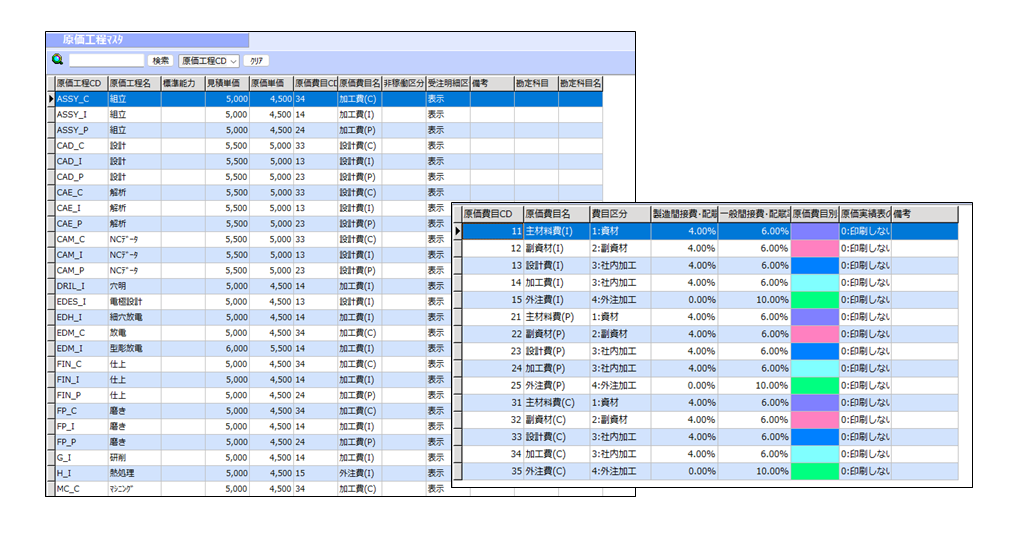Click the クリア button
Screen dimensions: 1018x544
pos(256,60)
